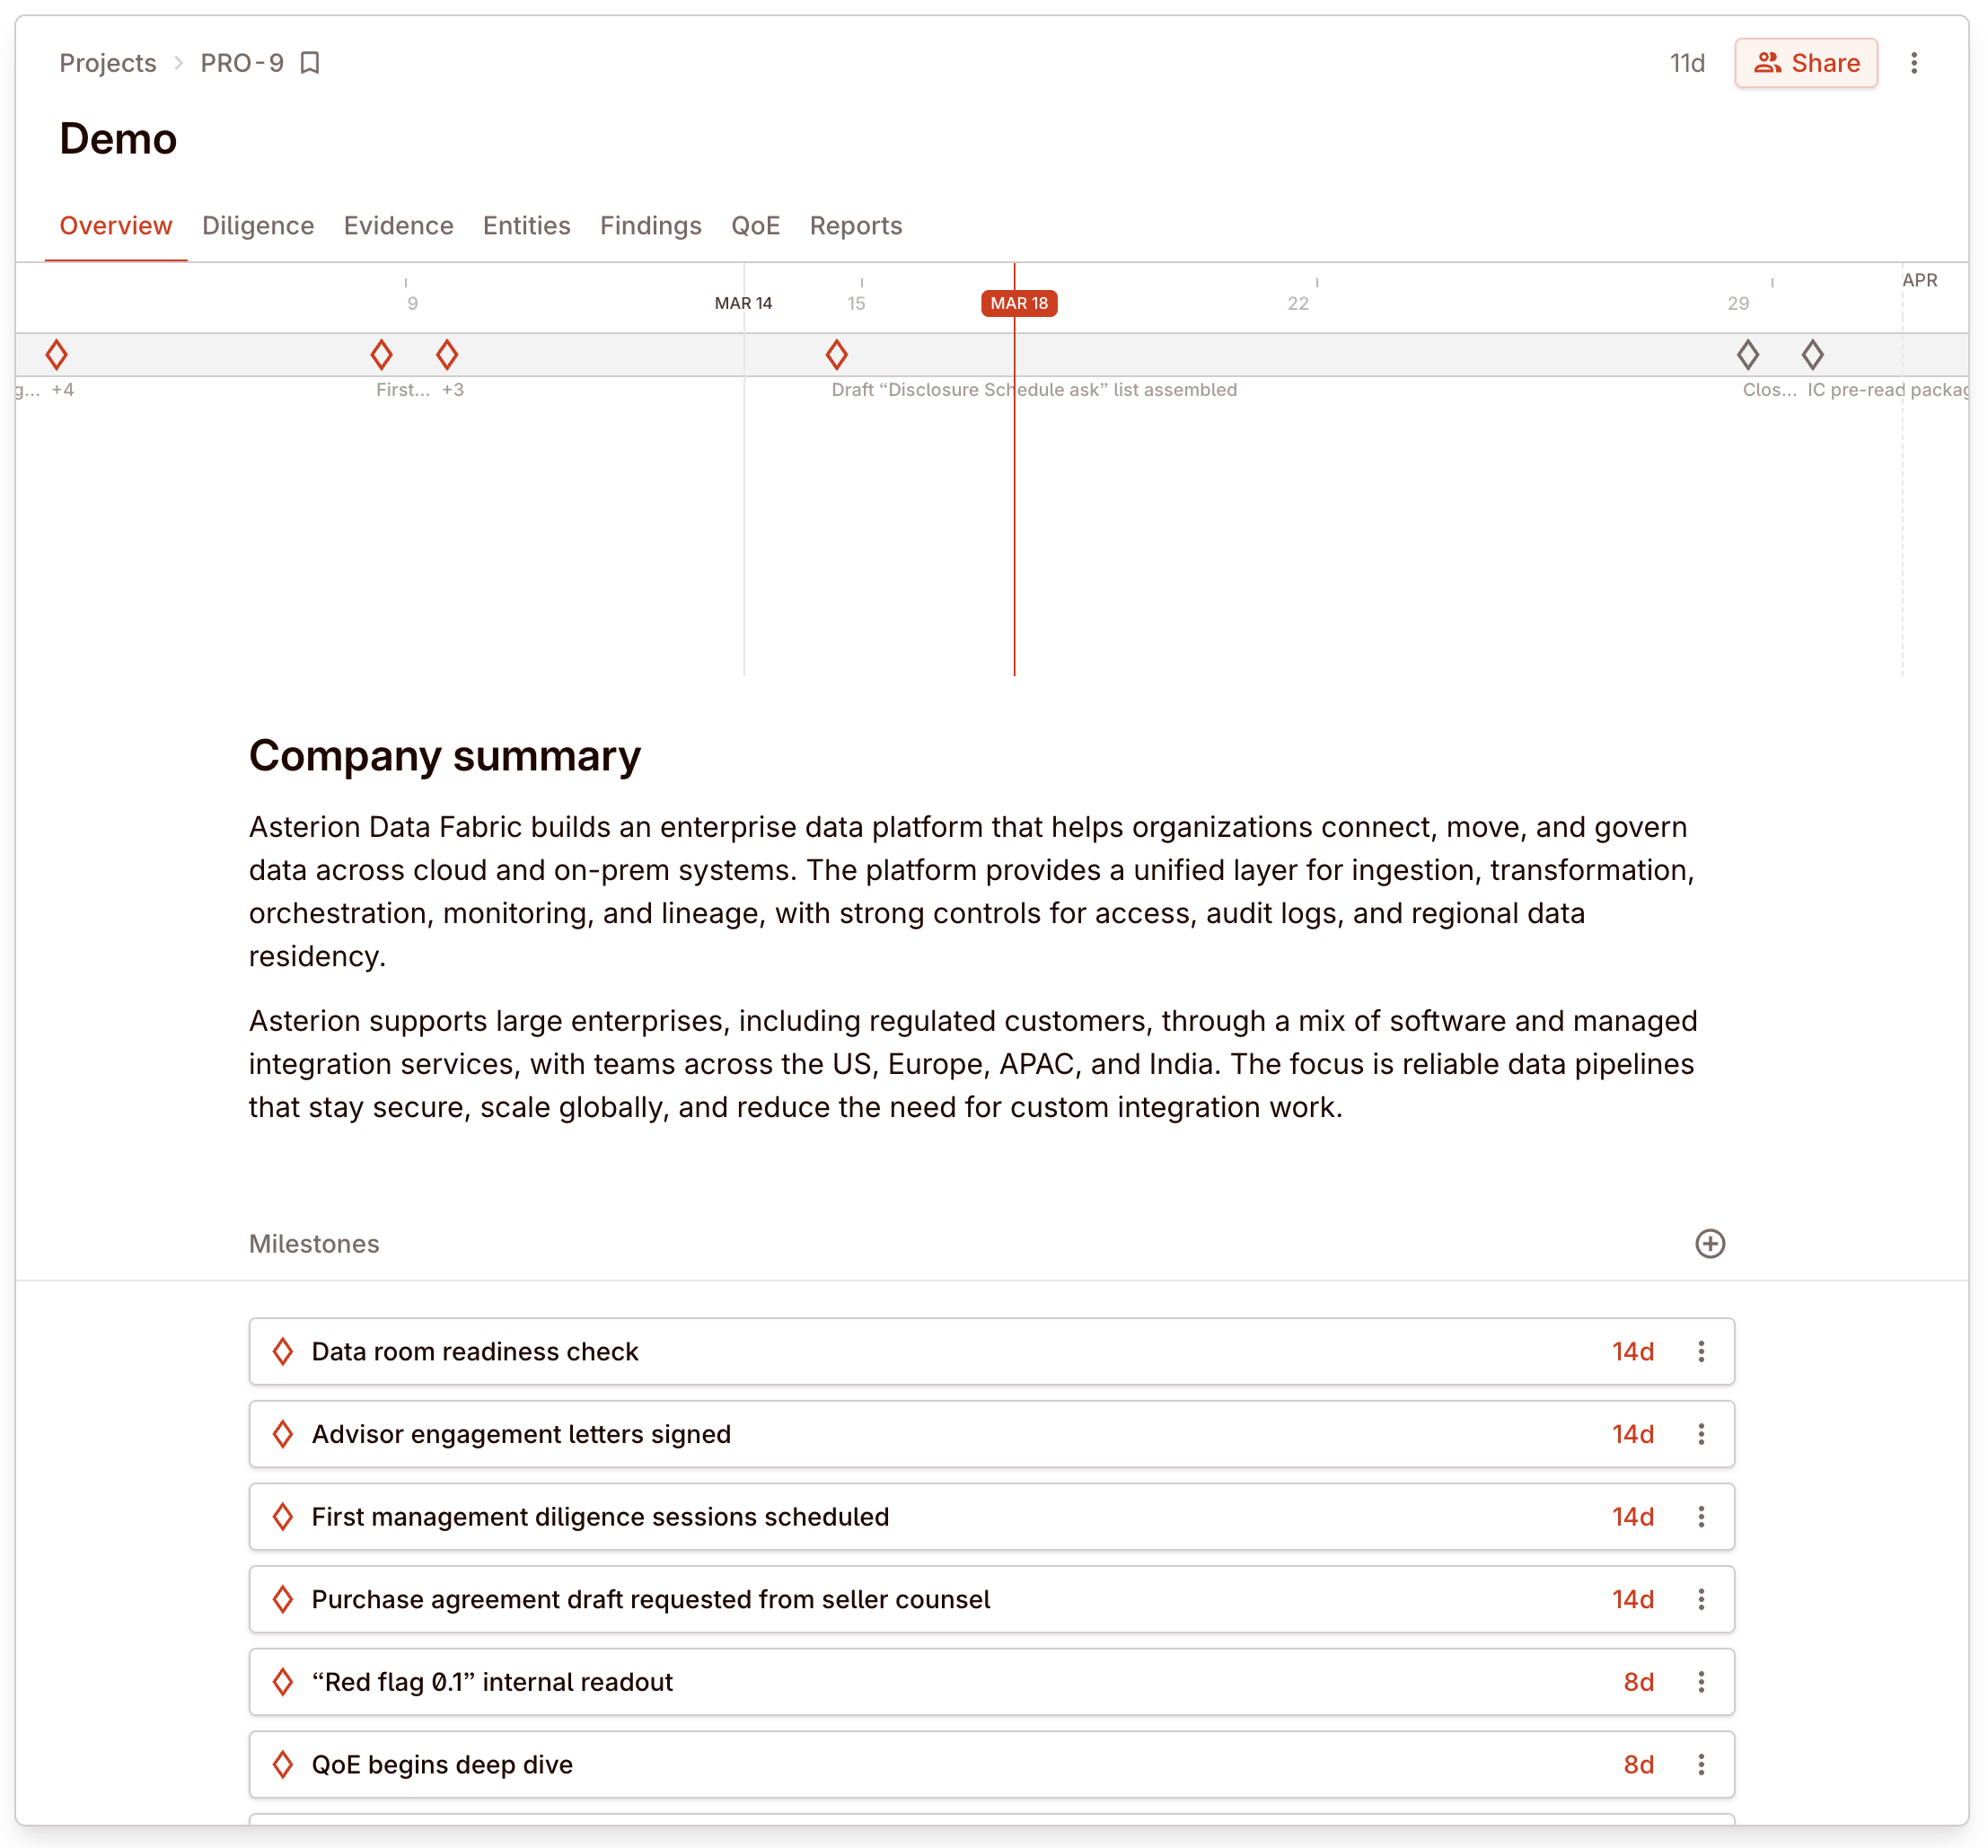Image resolution: width=1988 pixels, height=1848 pixels.
Task: Add a new milestone using the plus icon
Action: (1710, 1244)
